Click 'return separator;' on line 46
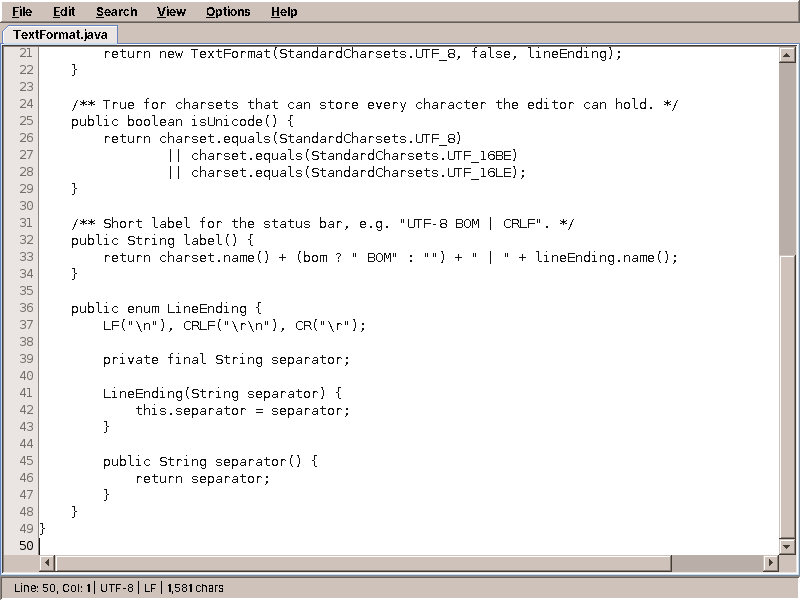Viewport: 800px width, 600px height. coord(202,479)
